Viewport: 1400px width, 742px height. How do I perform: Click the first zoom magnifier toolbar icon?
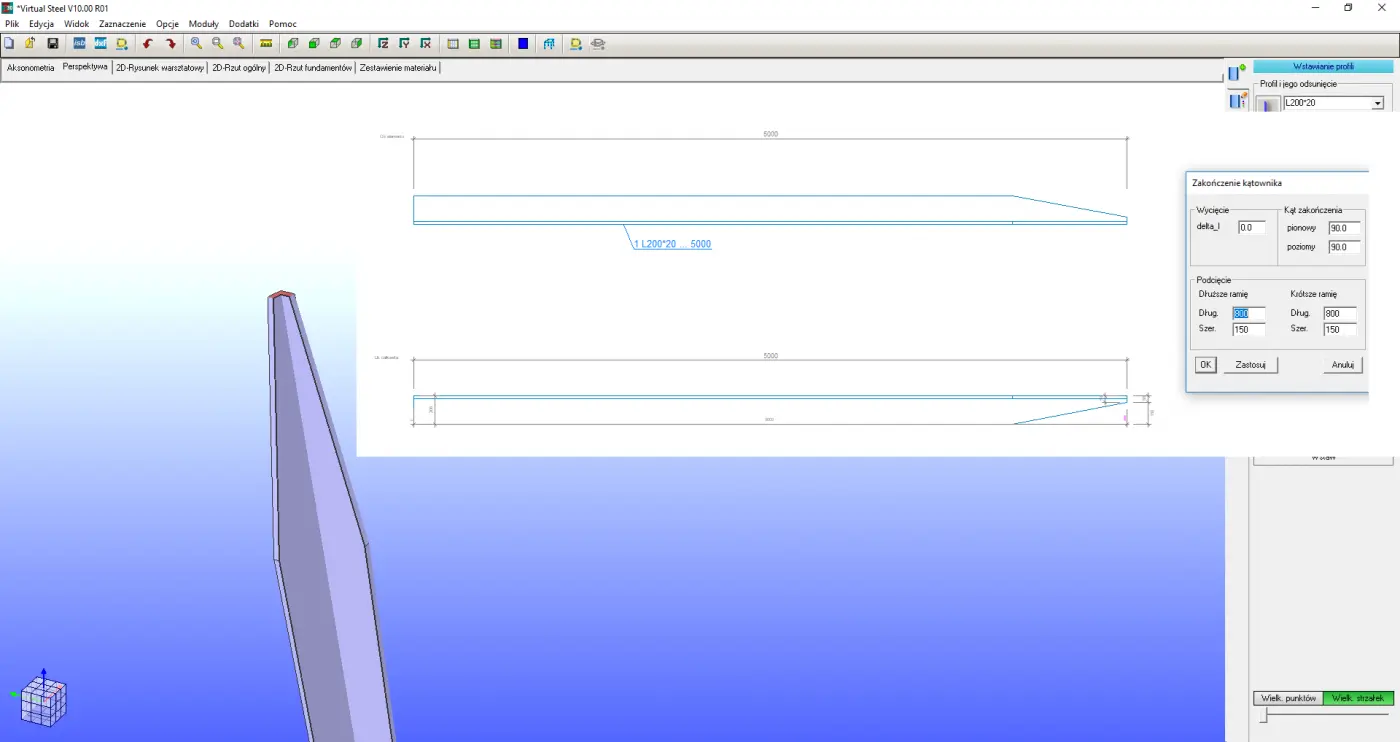point(196,44)
